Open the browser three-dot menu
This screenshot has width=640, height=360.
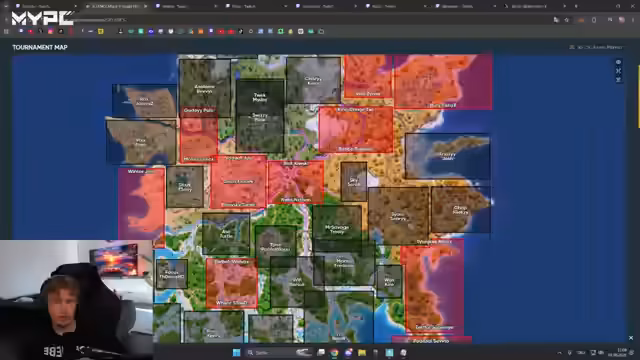(x=633, y=20)
